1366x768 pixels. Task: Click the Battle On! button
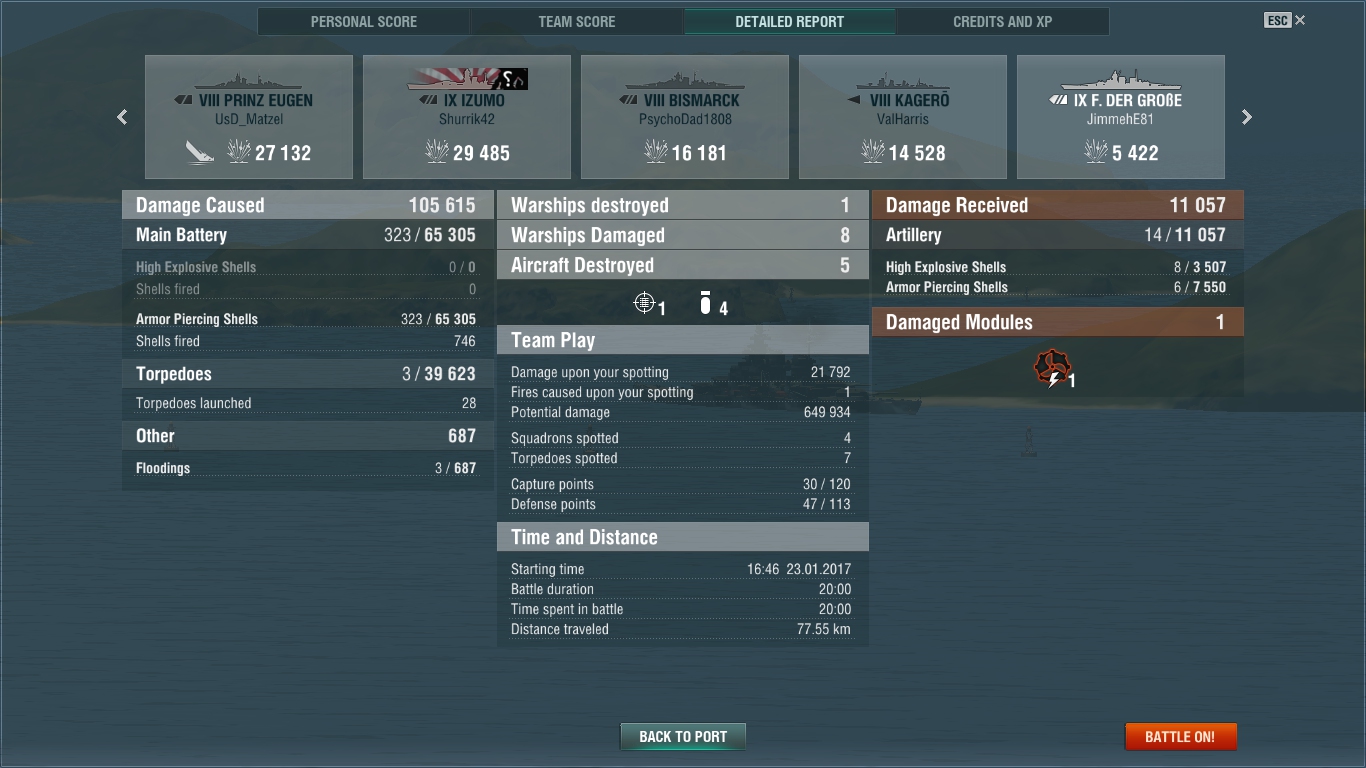tap(1180, 737)
